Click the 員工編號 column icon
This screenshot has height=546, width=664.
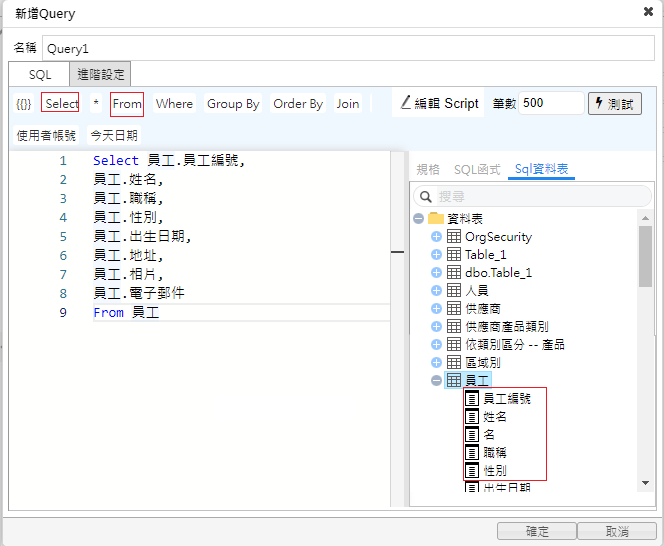[472, 399]
